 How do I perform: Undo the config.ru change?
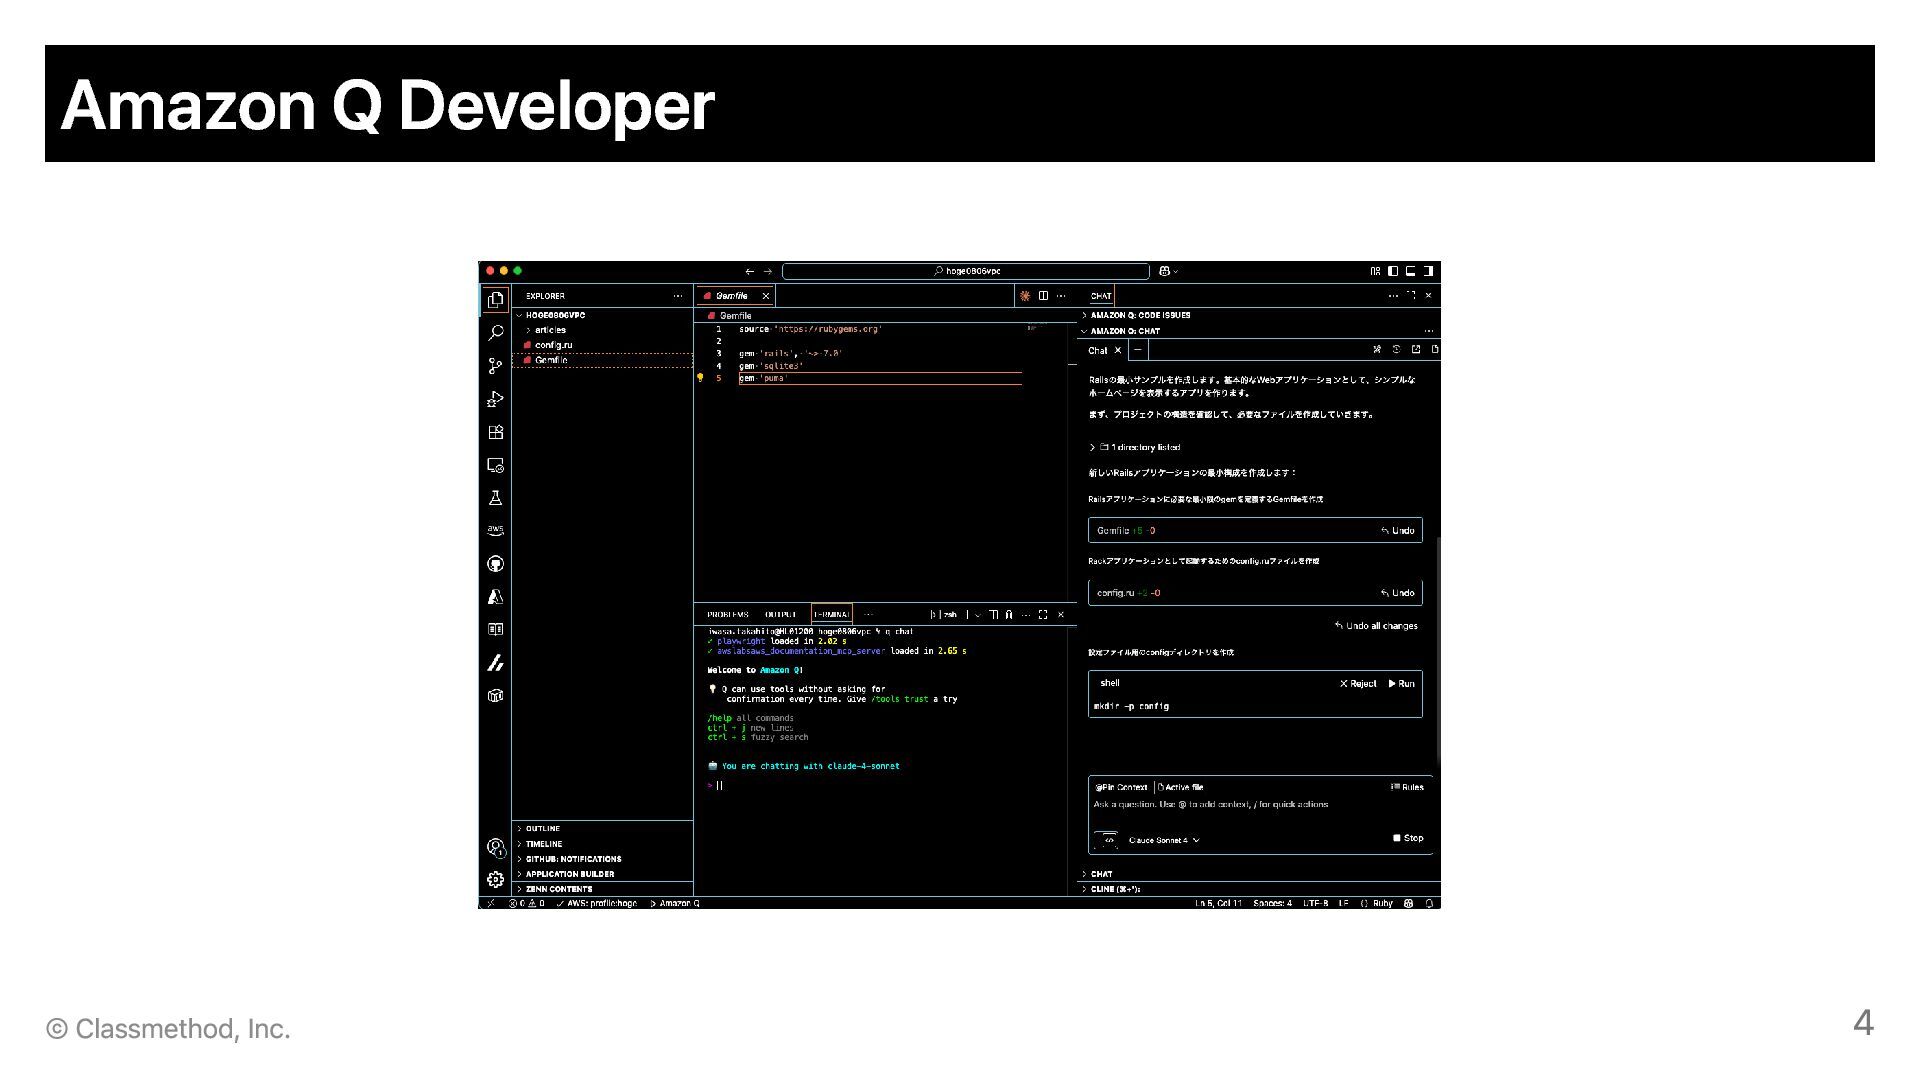click(1398, 592)
